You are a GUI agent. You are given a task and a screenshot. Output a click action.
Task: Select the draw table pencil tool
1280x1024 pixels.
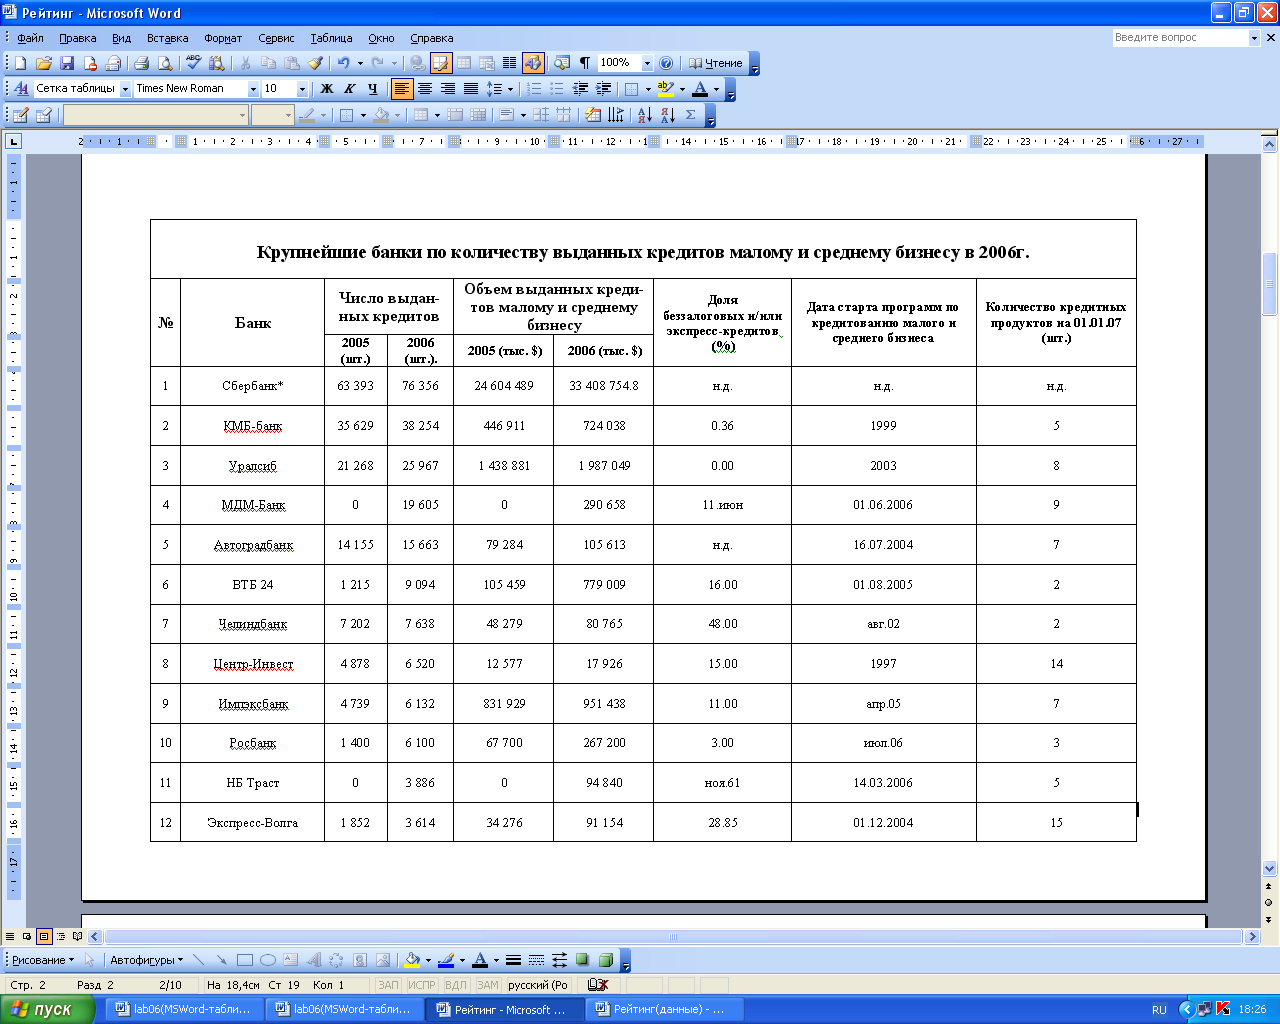coord(20,115)
